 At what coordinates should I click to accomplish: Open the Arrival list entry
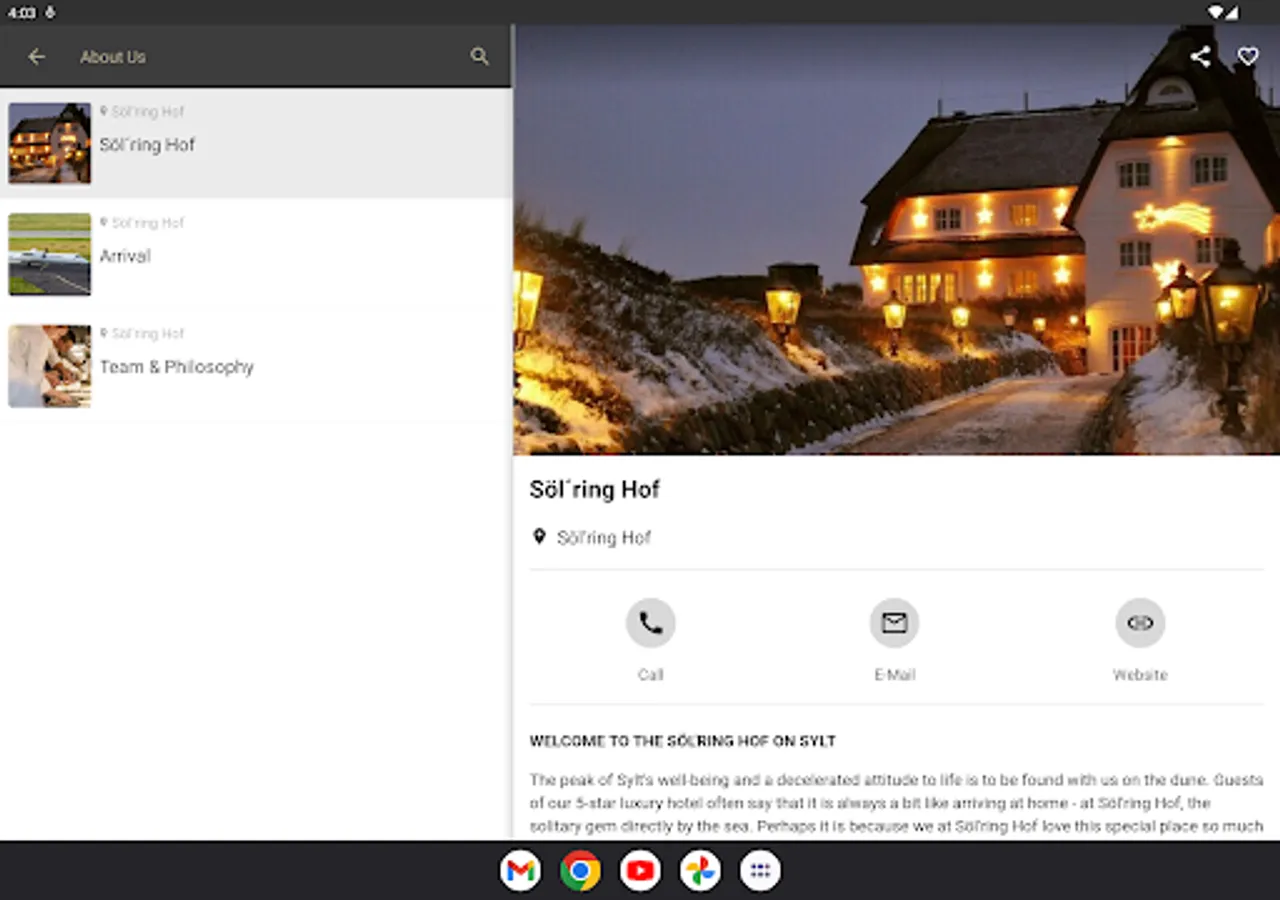coord(255,254)
